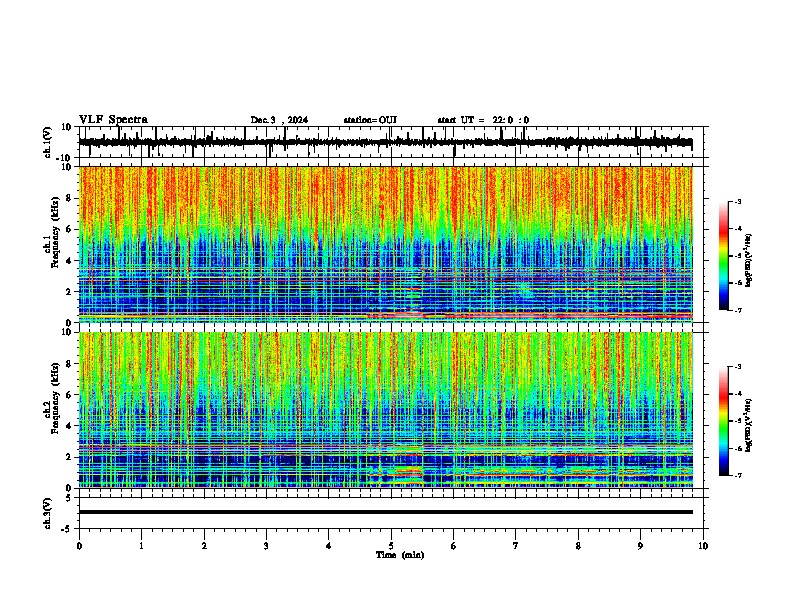Click time axis tick label "6"

[x=454, y=546]
